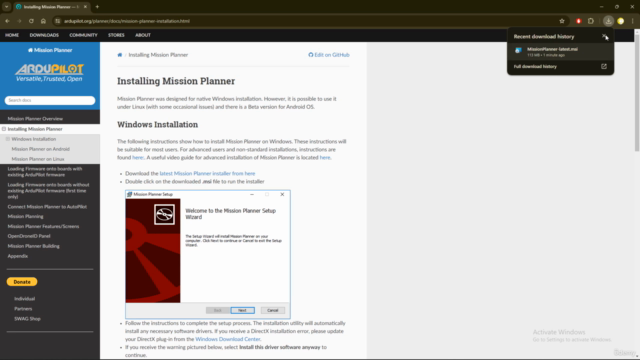Open latest Mission Planner installer link

pos(207,173)
